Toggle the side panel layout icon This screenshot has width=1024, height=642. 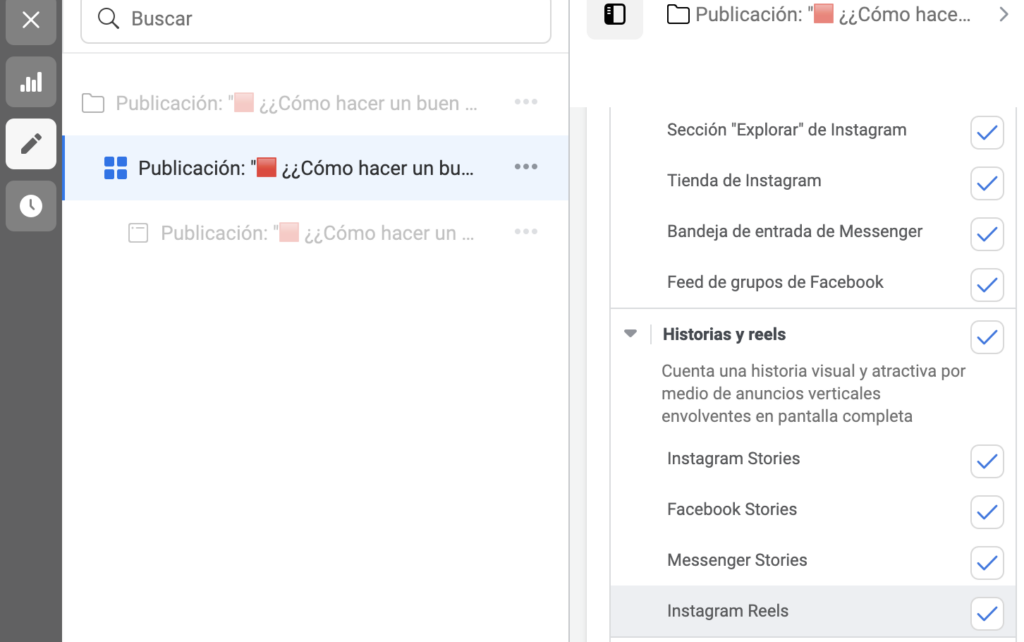615,14
